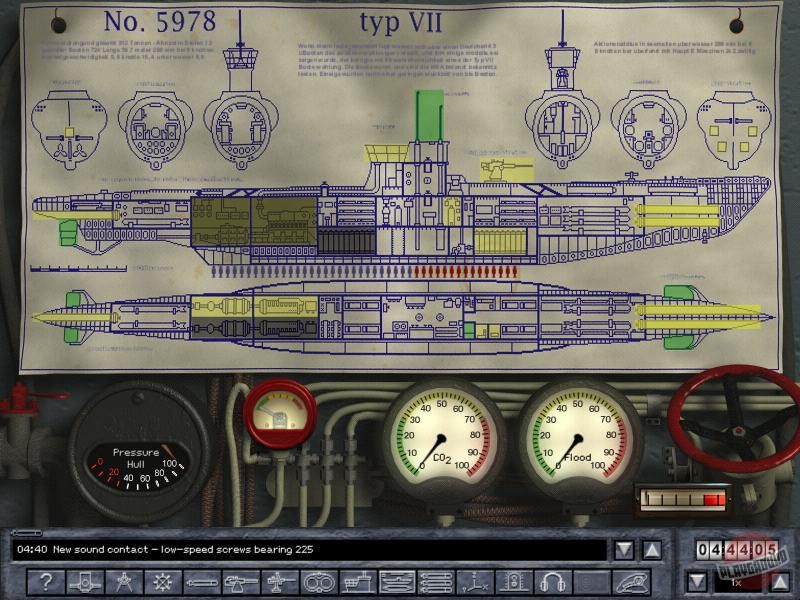The image size is (800, 600).
Task: Select green periscope on side-view blueprint
Action: coord(429,118)
